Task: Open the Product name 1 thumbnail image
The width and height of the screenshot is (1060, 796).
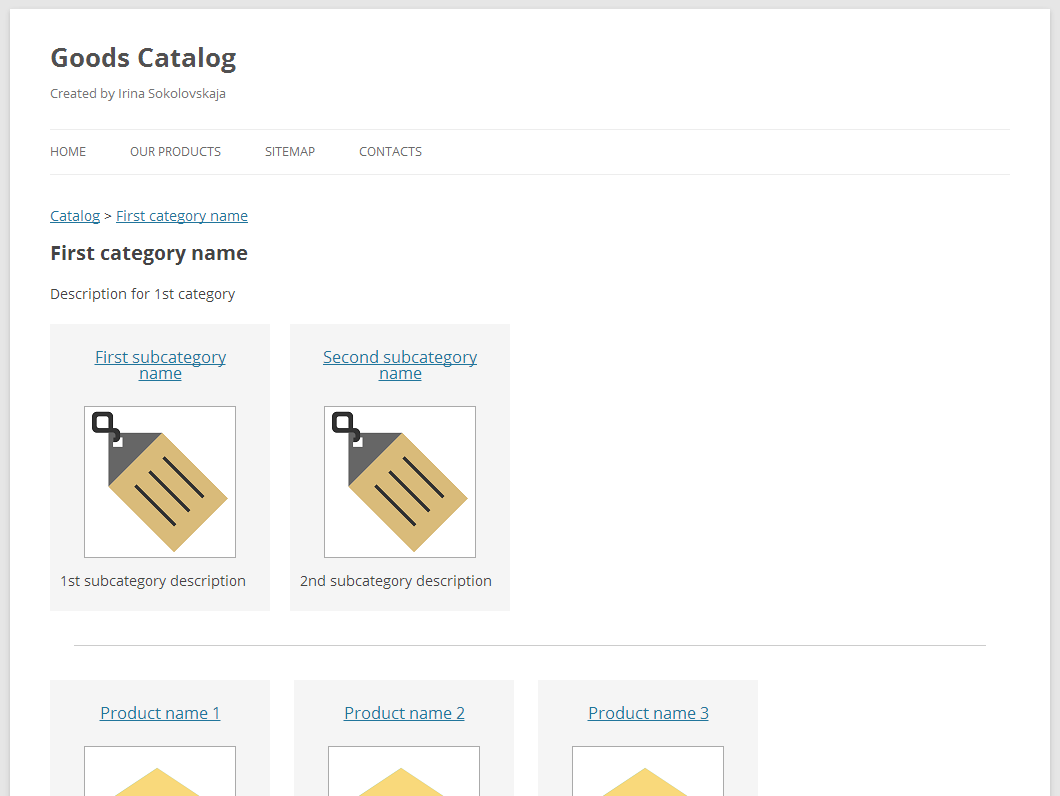Action: point(160,772)
